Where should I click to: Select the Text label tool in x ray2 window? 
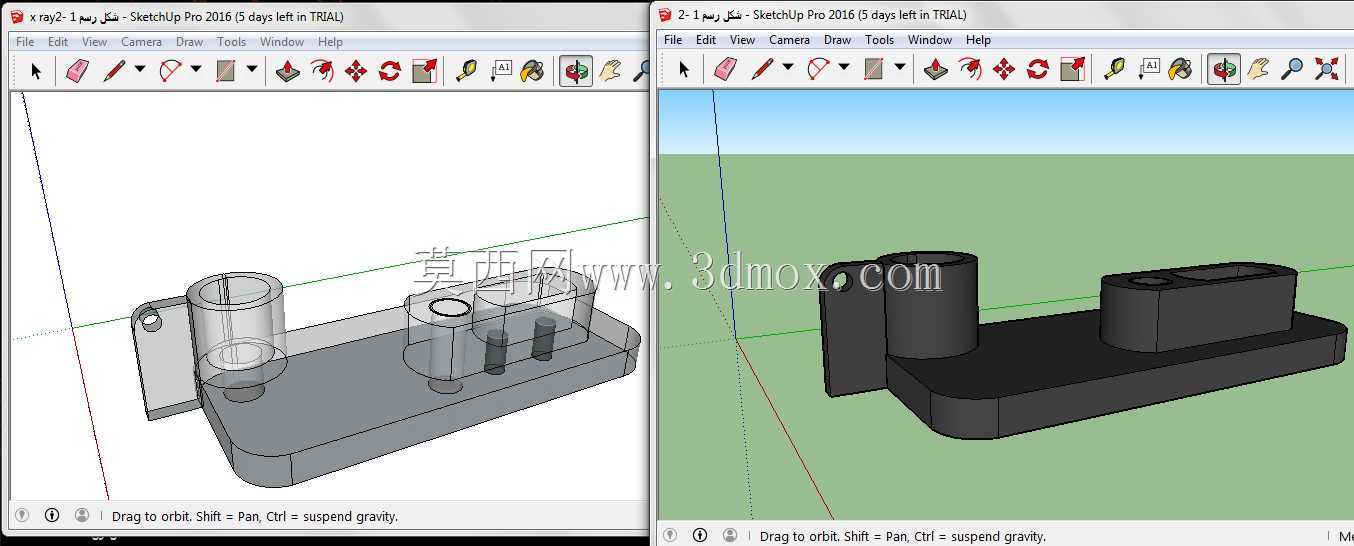pos(500,71)
